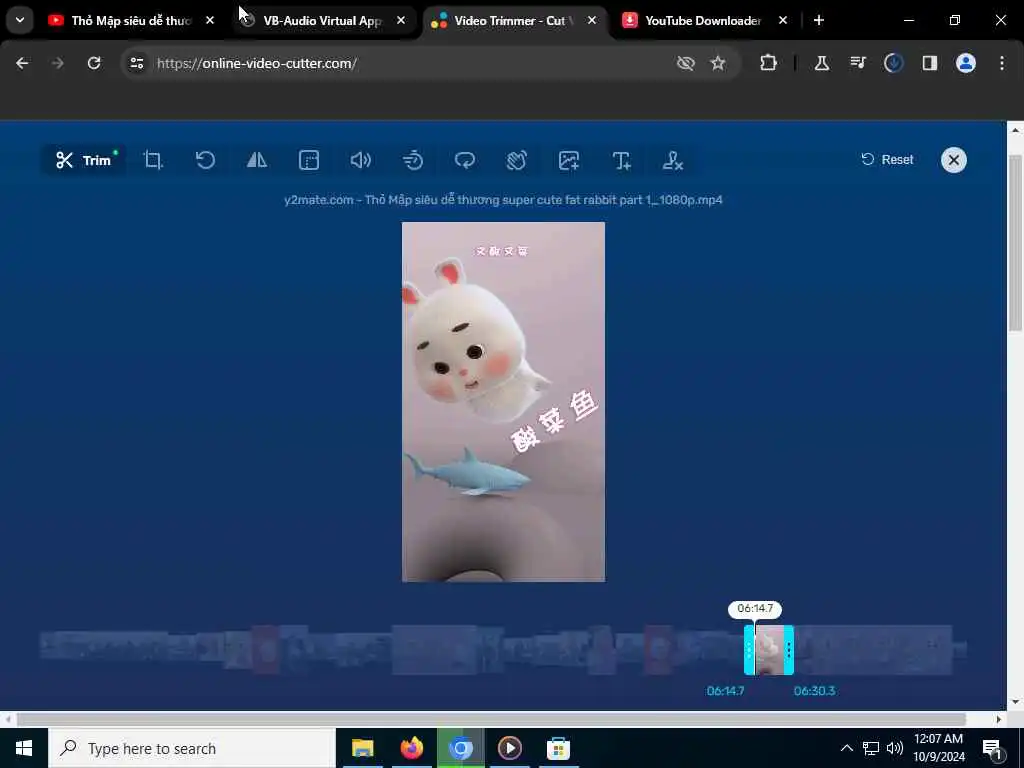Click the left trim handle on timeline

coord(749,650)
